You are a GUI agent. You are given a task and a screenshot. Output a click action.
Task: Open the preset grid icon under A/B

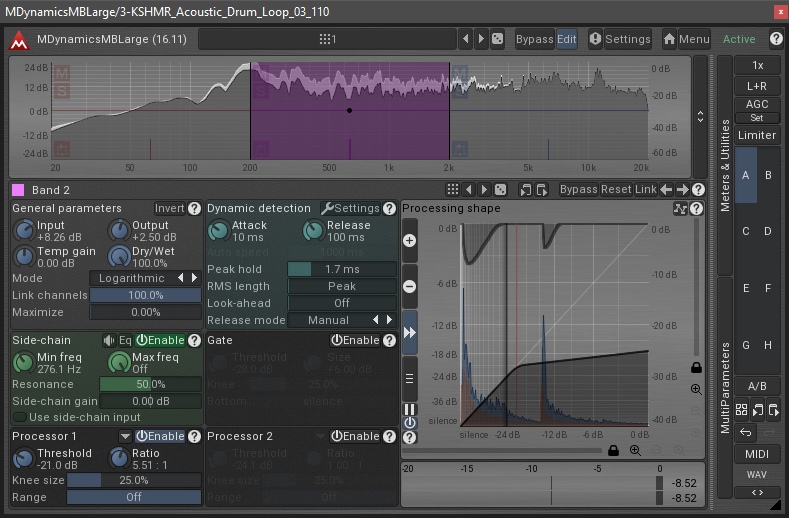pyautogui.click(x=741, y=410)
